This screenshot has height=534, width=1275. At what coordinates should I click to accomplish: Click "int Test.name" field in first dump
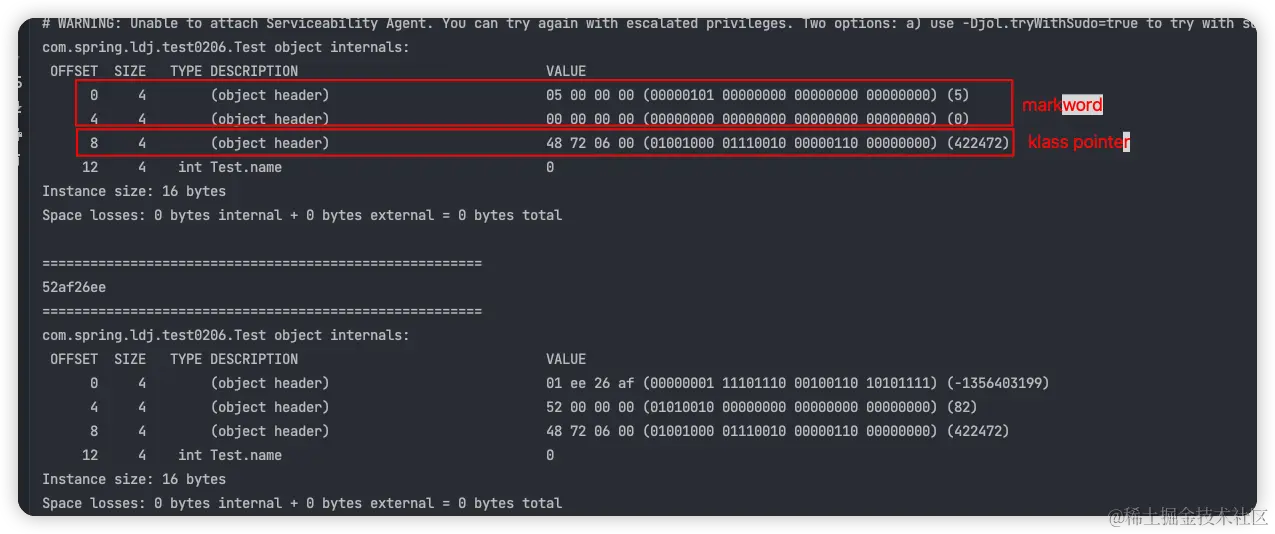[230, 167]
